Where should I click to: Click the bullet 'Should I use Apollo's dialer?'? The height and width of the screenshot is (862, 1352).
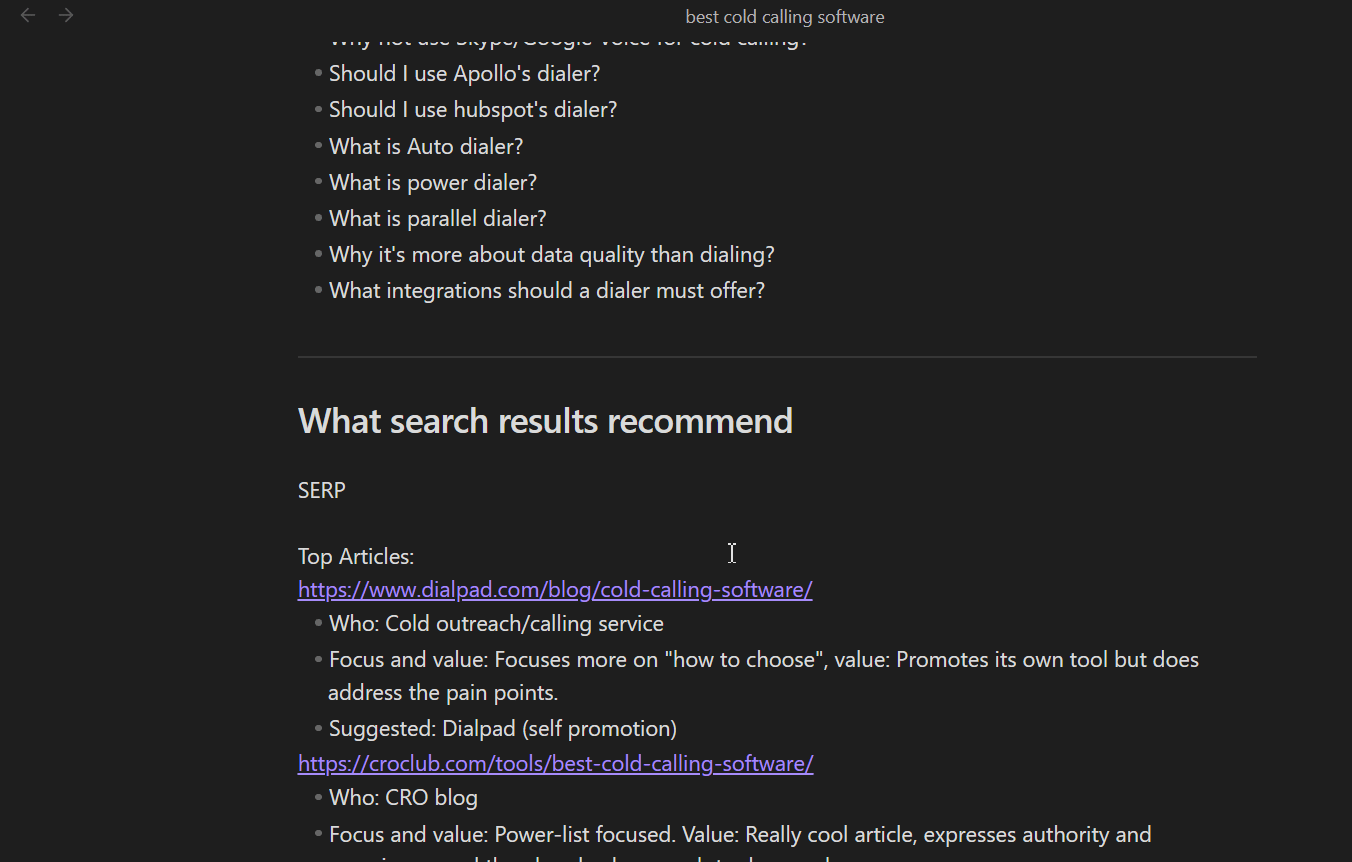click(x=464, y=73)
